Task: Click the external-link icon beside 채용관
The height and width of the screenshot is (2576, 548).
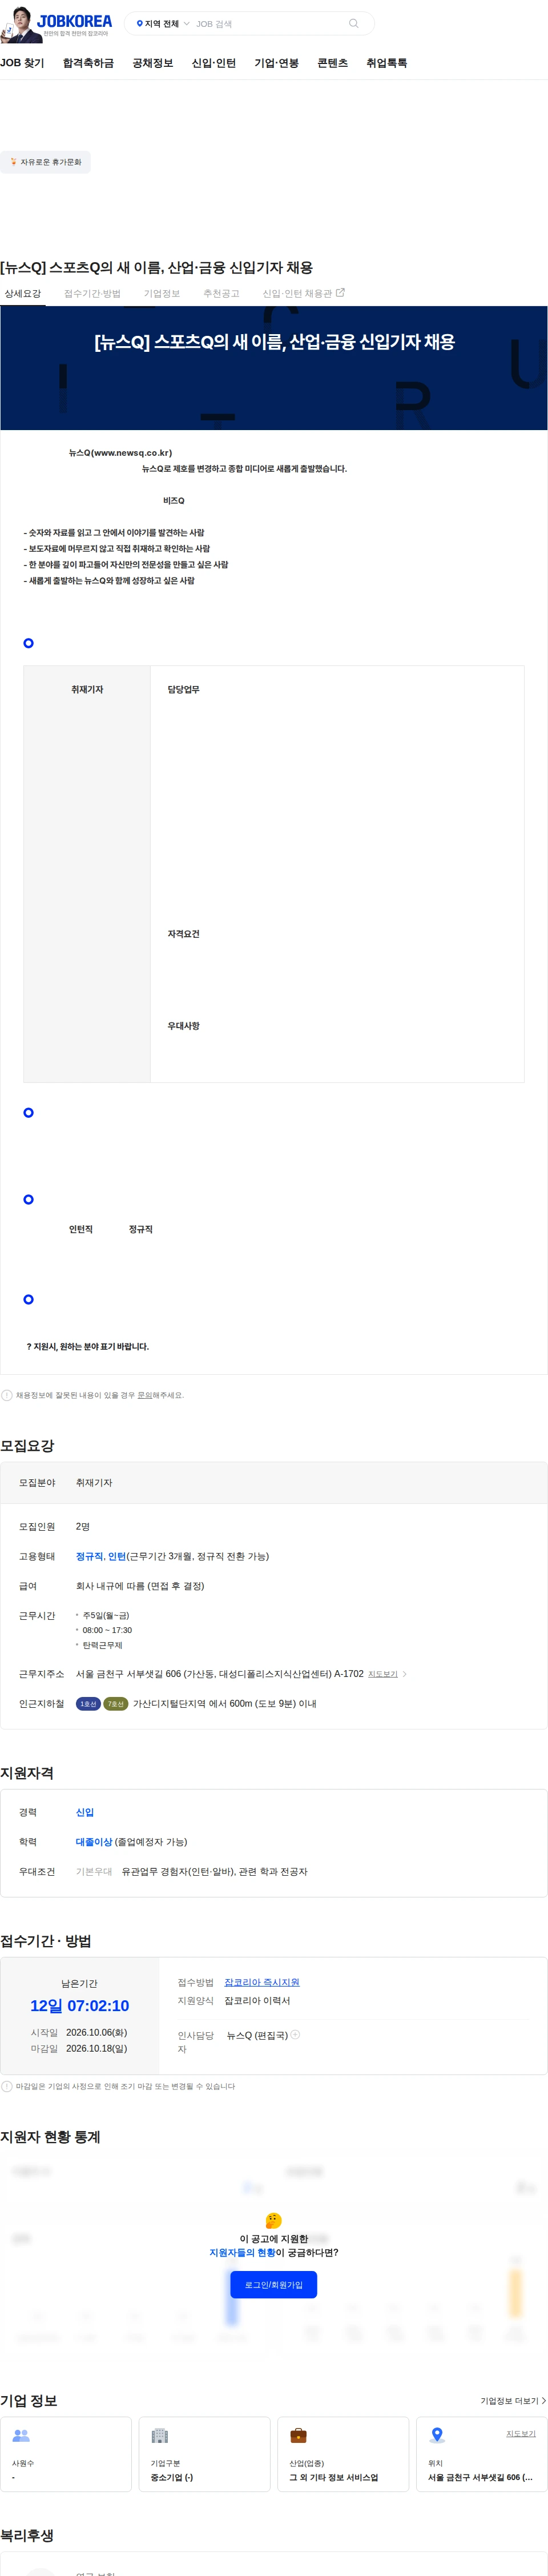Action: [x=340, y=293]
